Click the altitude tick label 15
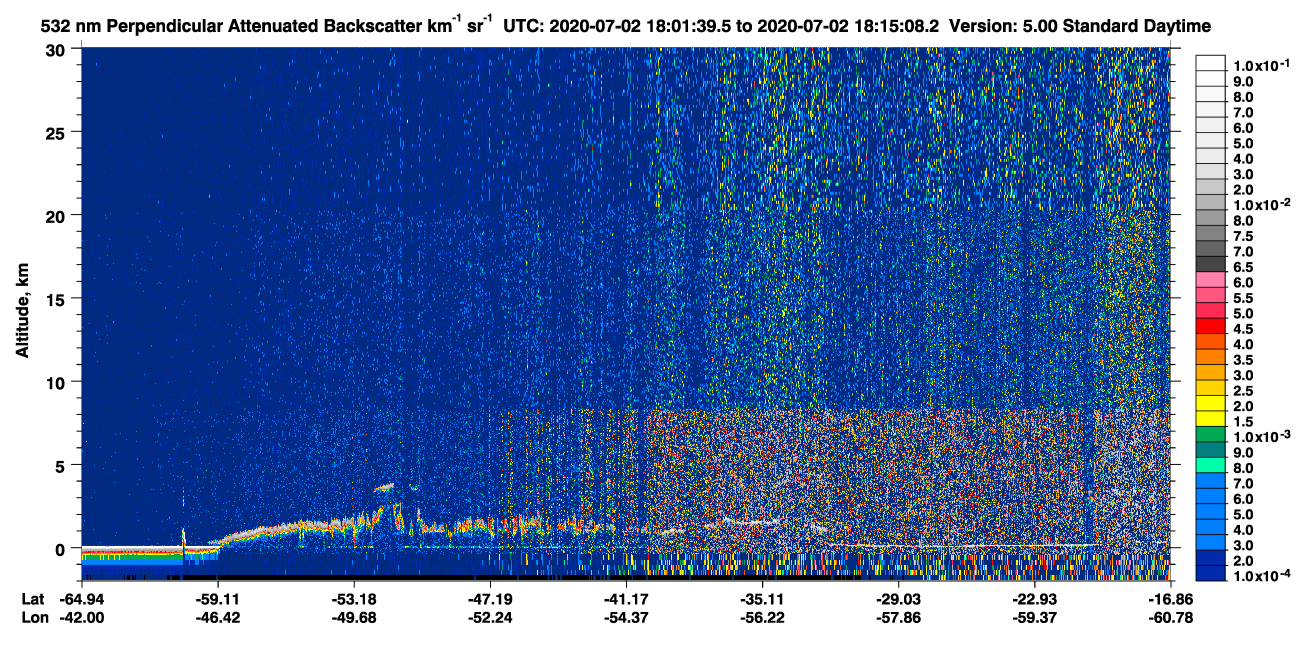This screenshot has width=1300, height=667. (57, 299)
